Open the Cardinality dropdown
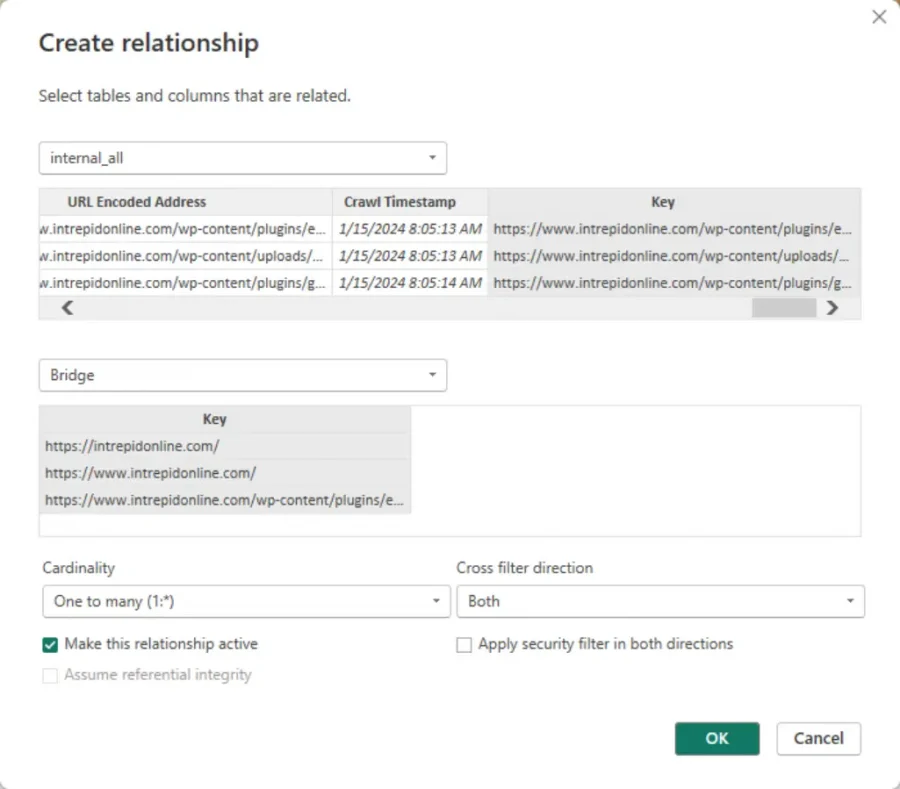 pos(246,601)
